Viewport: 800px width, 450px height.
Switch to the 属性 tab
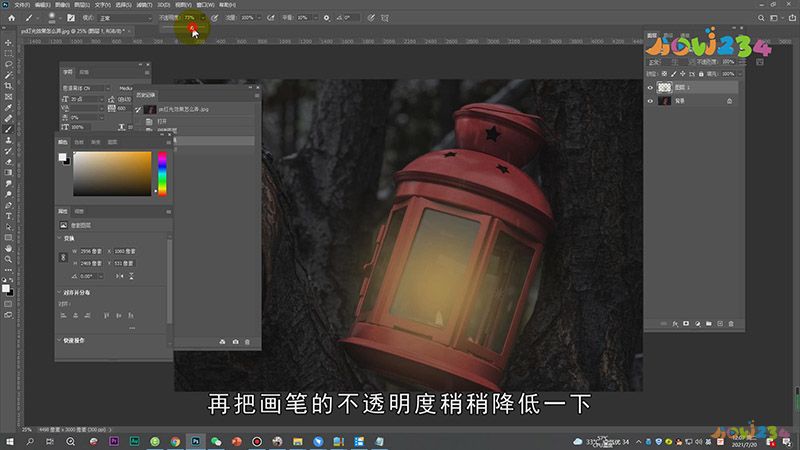pos(63,211)
